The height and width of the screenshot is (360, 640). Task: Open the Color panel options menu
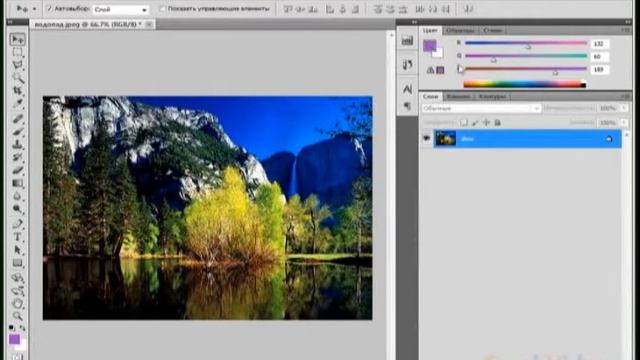(x=626, y=30)
